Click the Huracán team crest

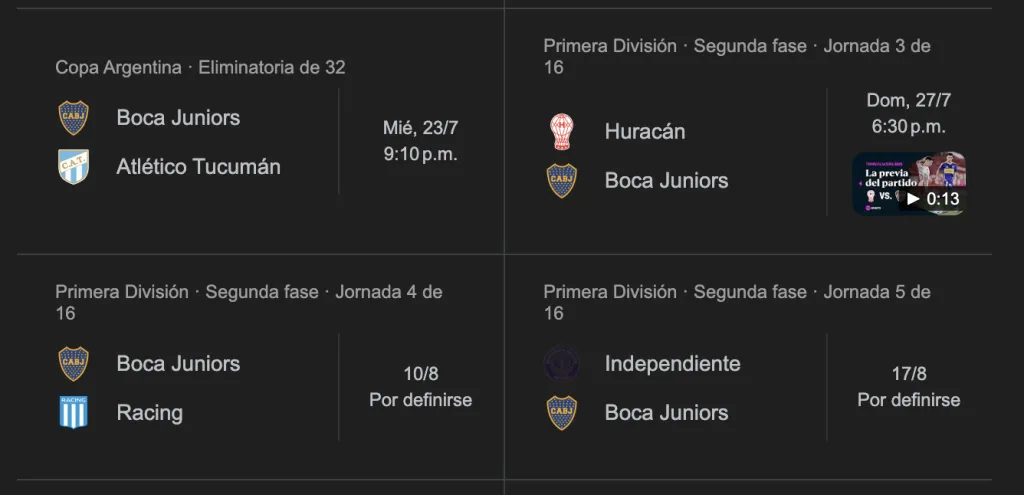click(x=561, y=132)
